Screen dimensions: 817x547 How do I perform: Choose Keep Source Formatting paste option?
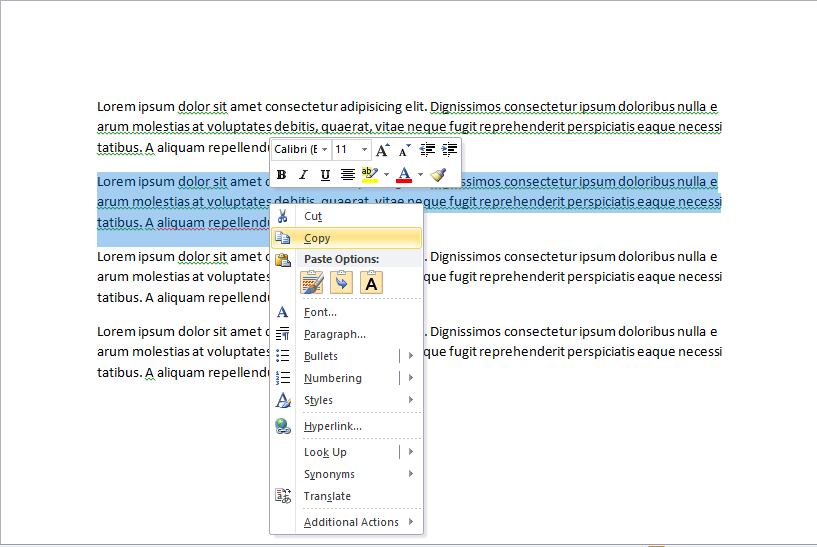click(x=312, y=282)
